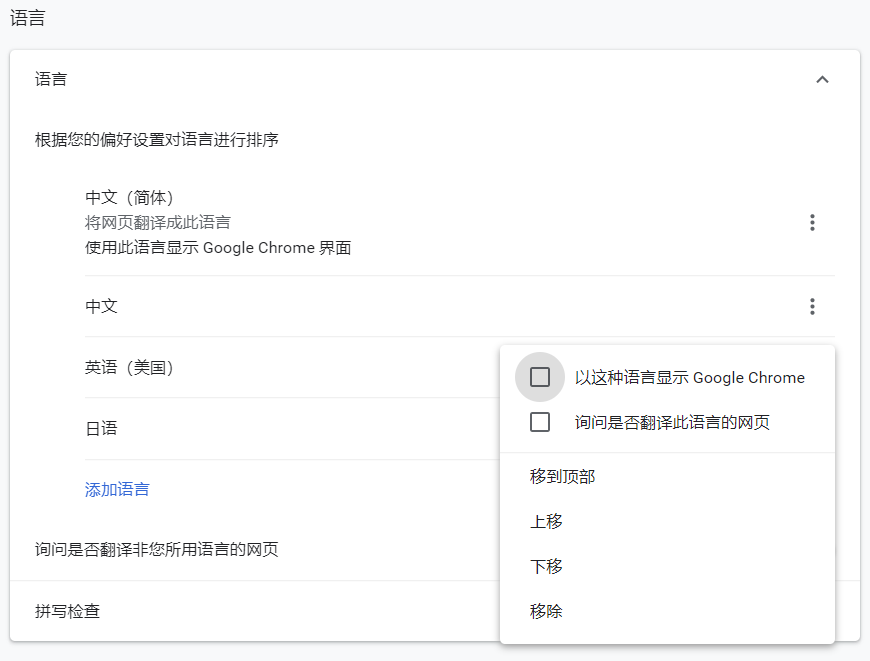The image size is (870, 661).
Task: Enable the 询问是否翻译此语言的网页 checkbox
Action: (540, 422)
